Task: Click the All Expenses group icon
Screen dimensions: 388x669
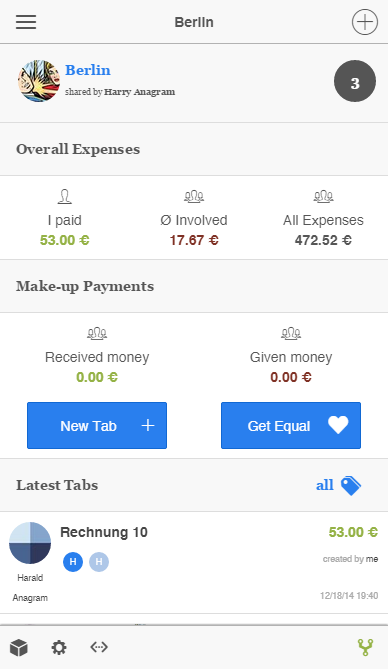Action: point(323,196)
